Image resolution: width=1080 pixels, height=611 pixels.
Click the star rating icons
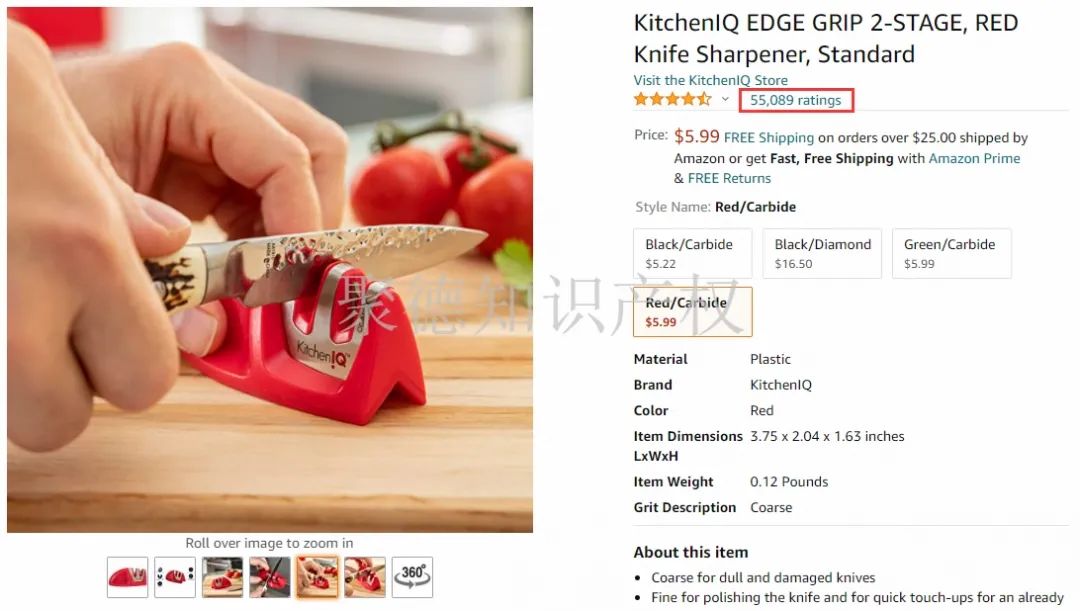[x=673, y=100]
